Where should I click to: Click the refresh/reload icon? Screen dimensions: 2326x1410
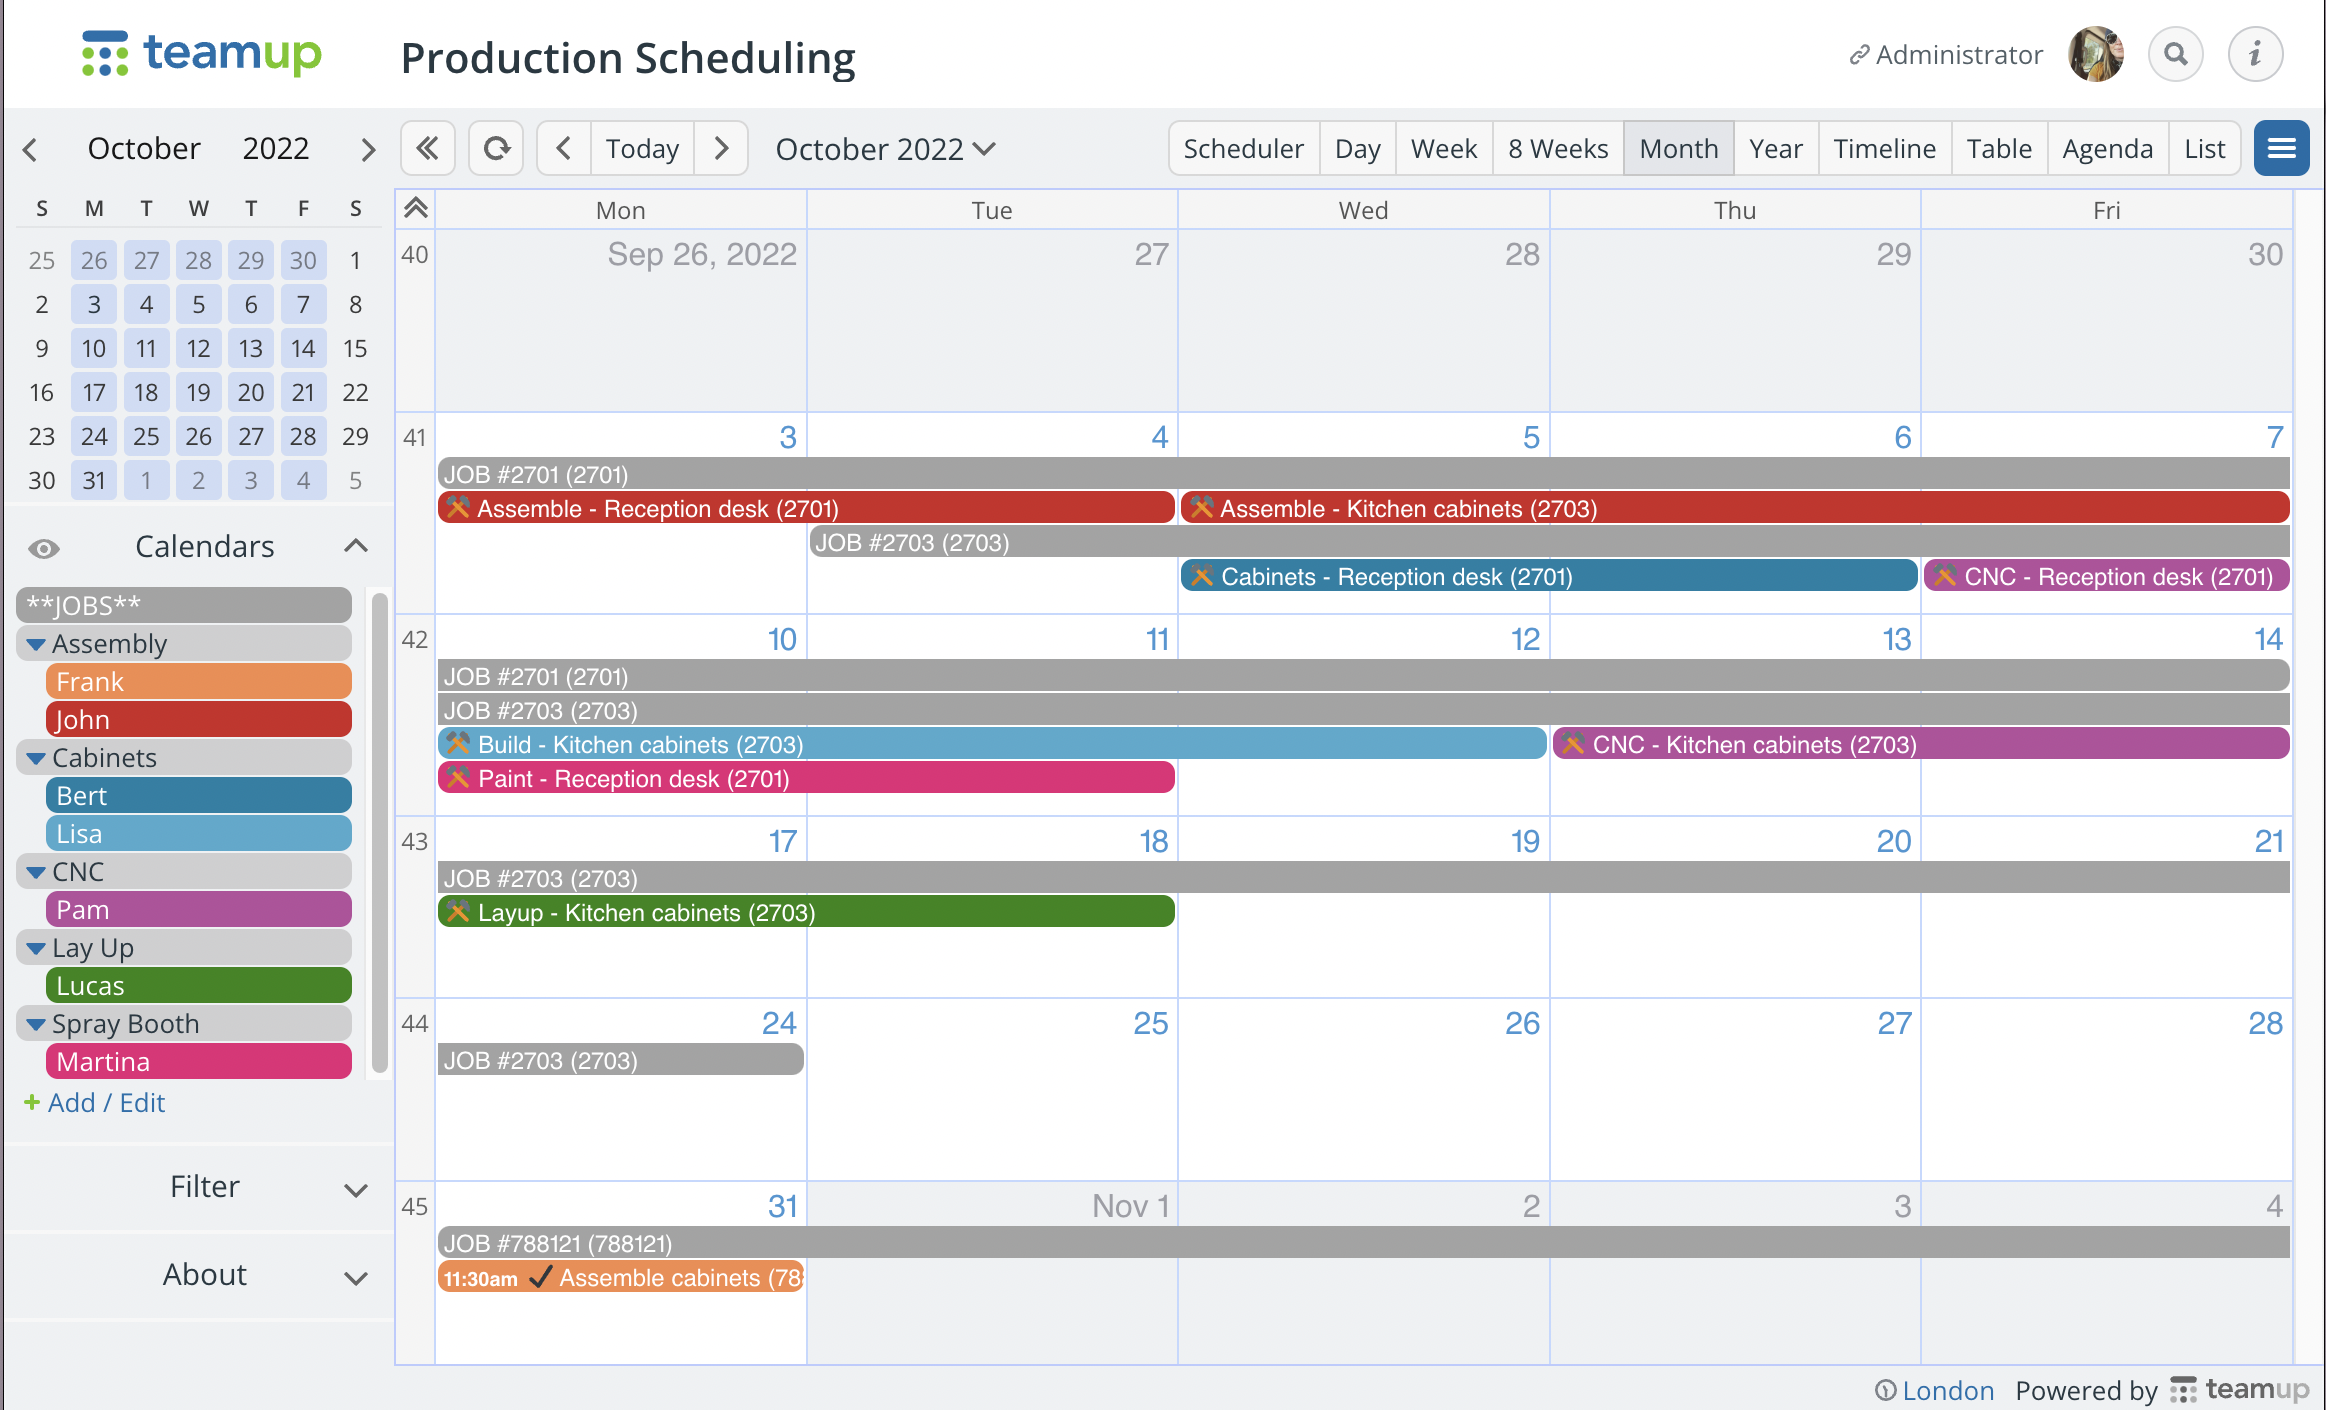coord(497,148)
